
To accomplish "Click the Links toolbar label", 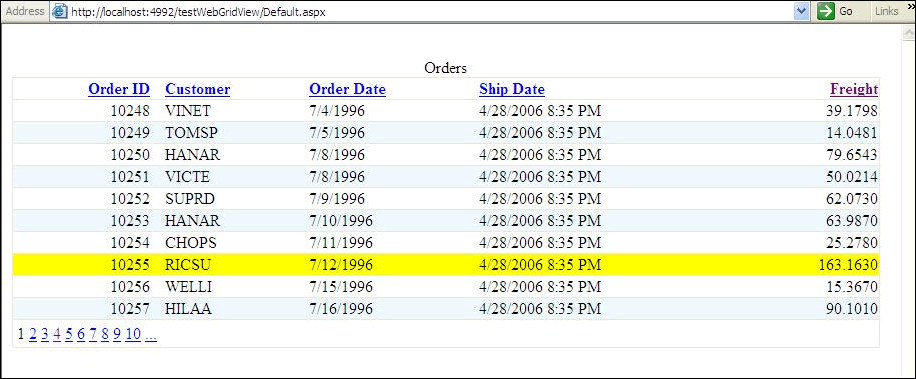I will [x=886, y=11].
